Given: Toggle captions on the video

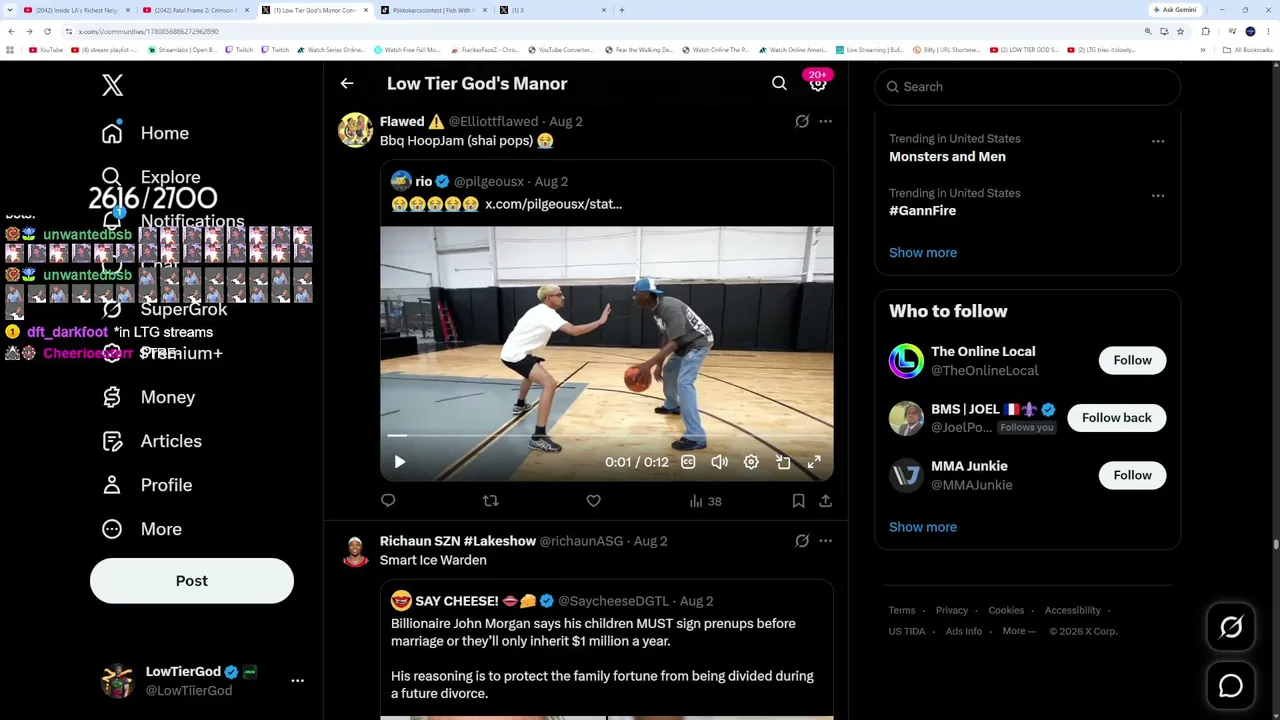Looking at the screenshot, I should (x=688, y=462).
